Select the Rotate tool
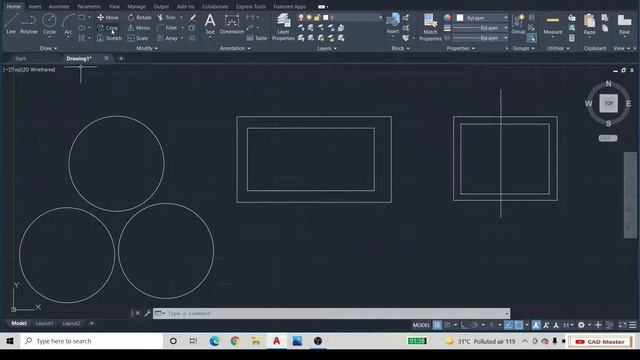The image size is (640, 360). click(x=139, y=18)
